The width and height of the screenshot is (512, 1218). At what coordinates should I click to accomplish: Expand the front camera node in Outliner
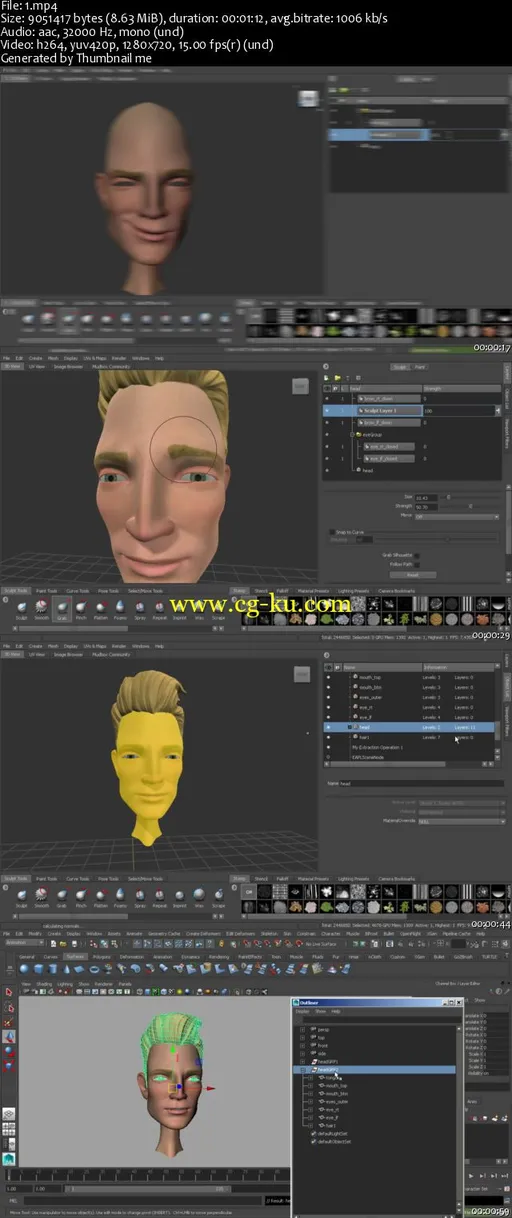click(303, 1045)
